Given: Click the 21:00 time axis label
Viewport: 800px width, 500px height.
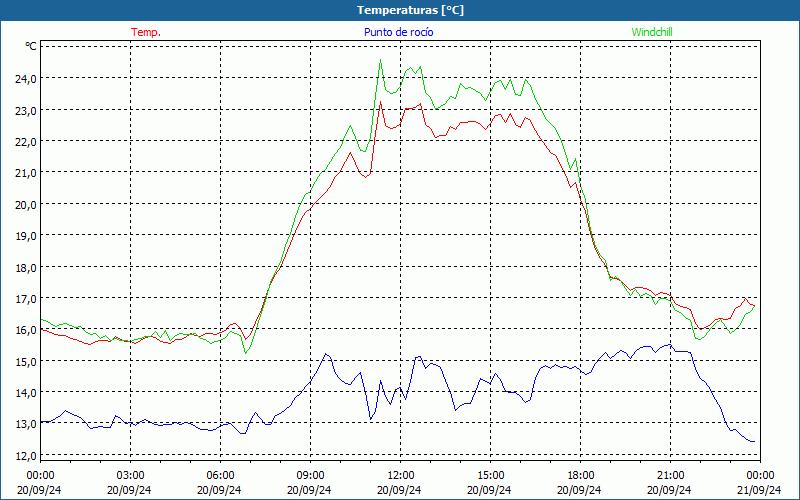Looking at the screenshot, I should (670, 476).
